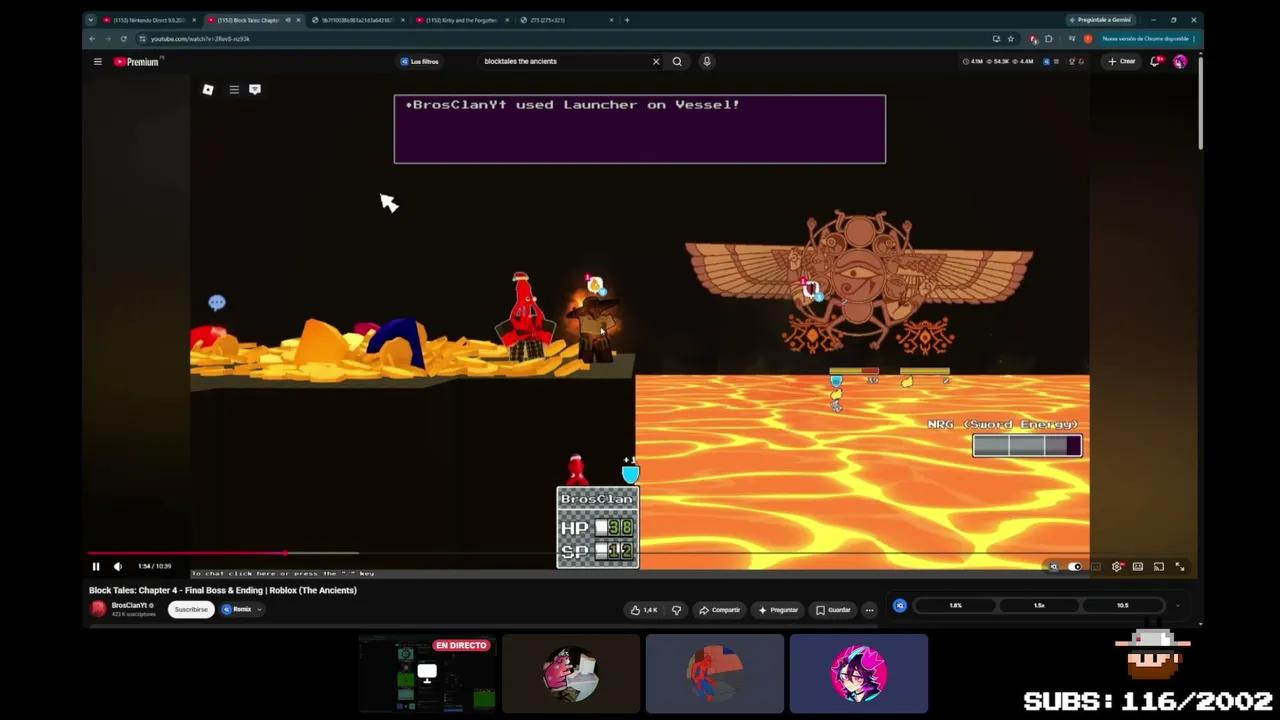
Task: Click the 1.8% stat value
Action: 955,606
